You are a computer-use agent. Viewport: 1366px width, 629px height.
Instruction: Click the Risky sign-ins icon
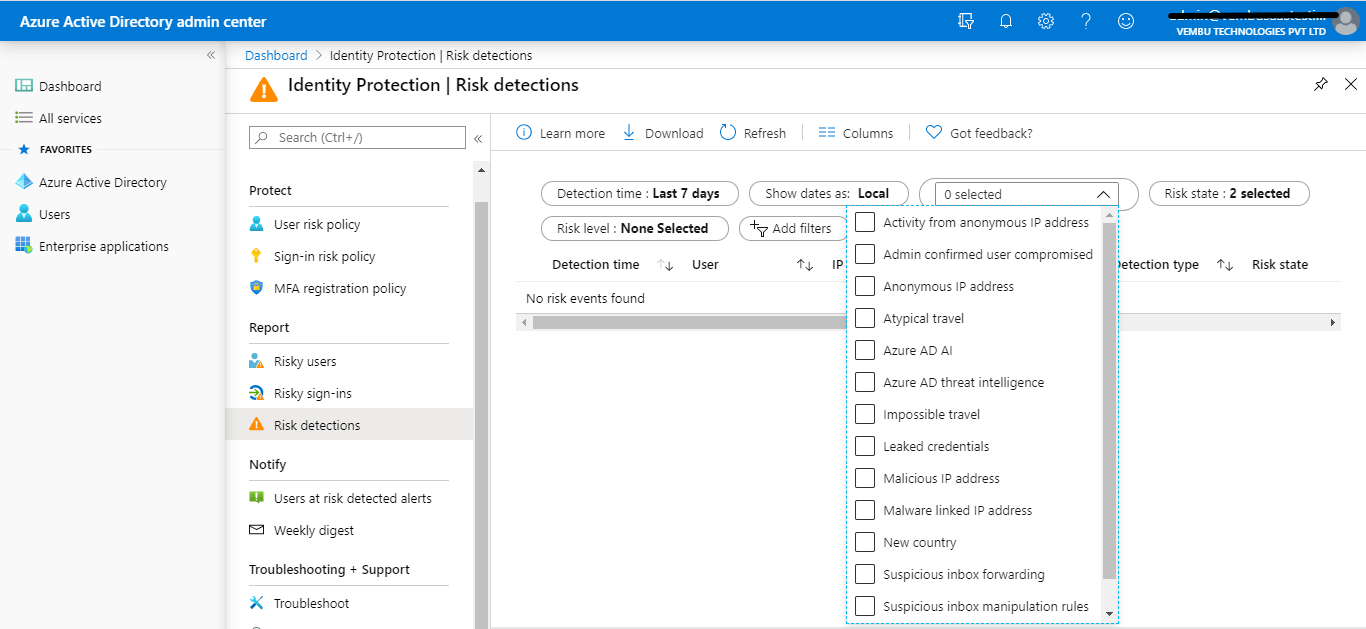[257, 393]
